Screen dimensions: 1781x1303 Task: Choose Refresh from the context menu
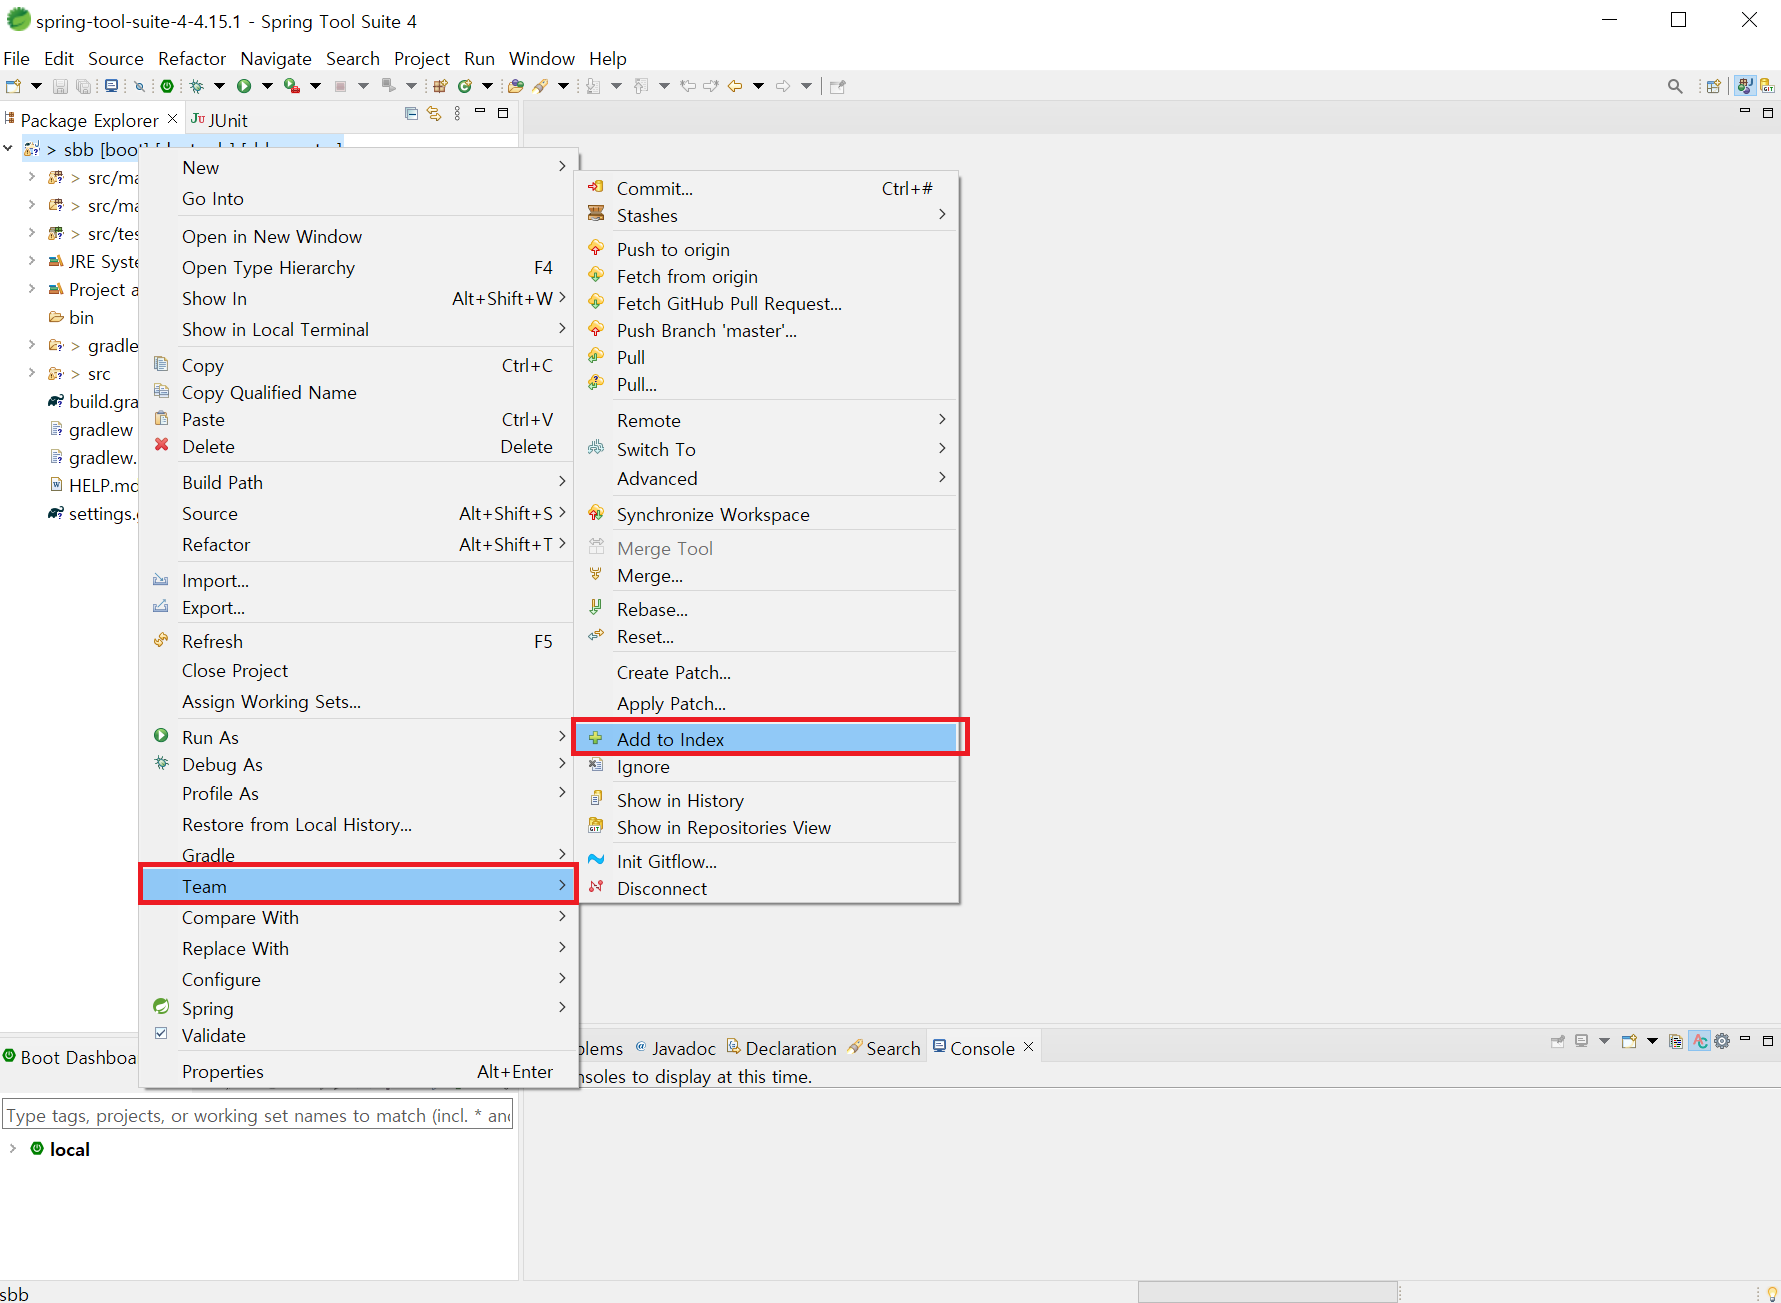[x=357, y=641]
